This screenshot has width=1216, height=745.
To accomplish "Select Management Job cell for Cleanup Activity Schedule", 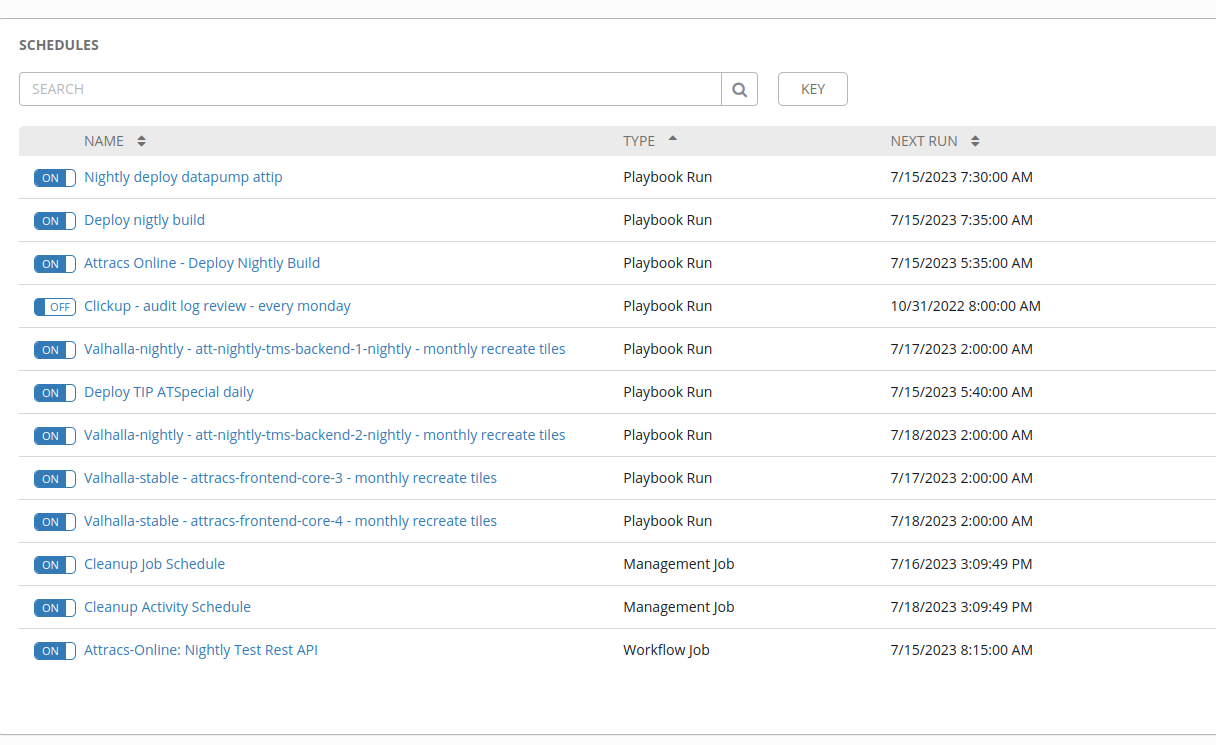I will tap(679, 607).
